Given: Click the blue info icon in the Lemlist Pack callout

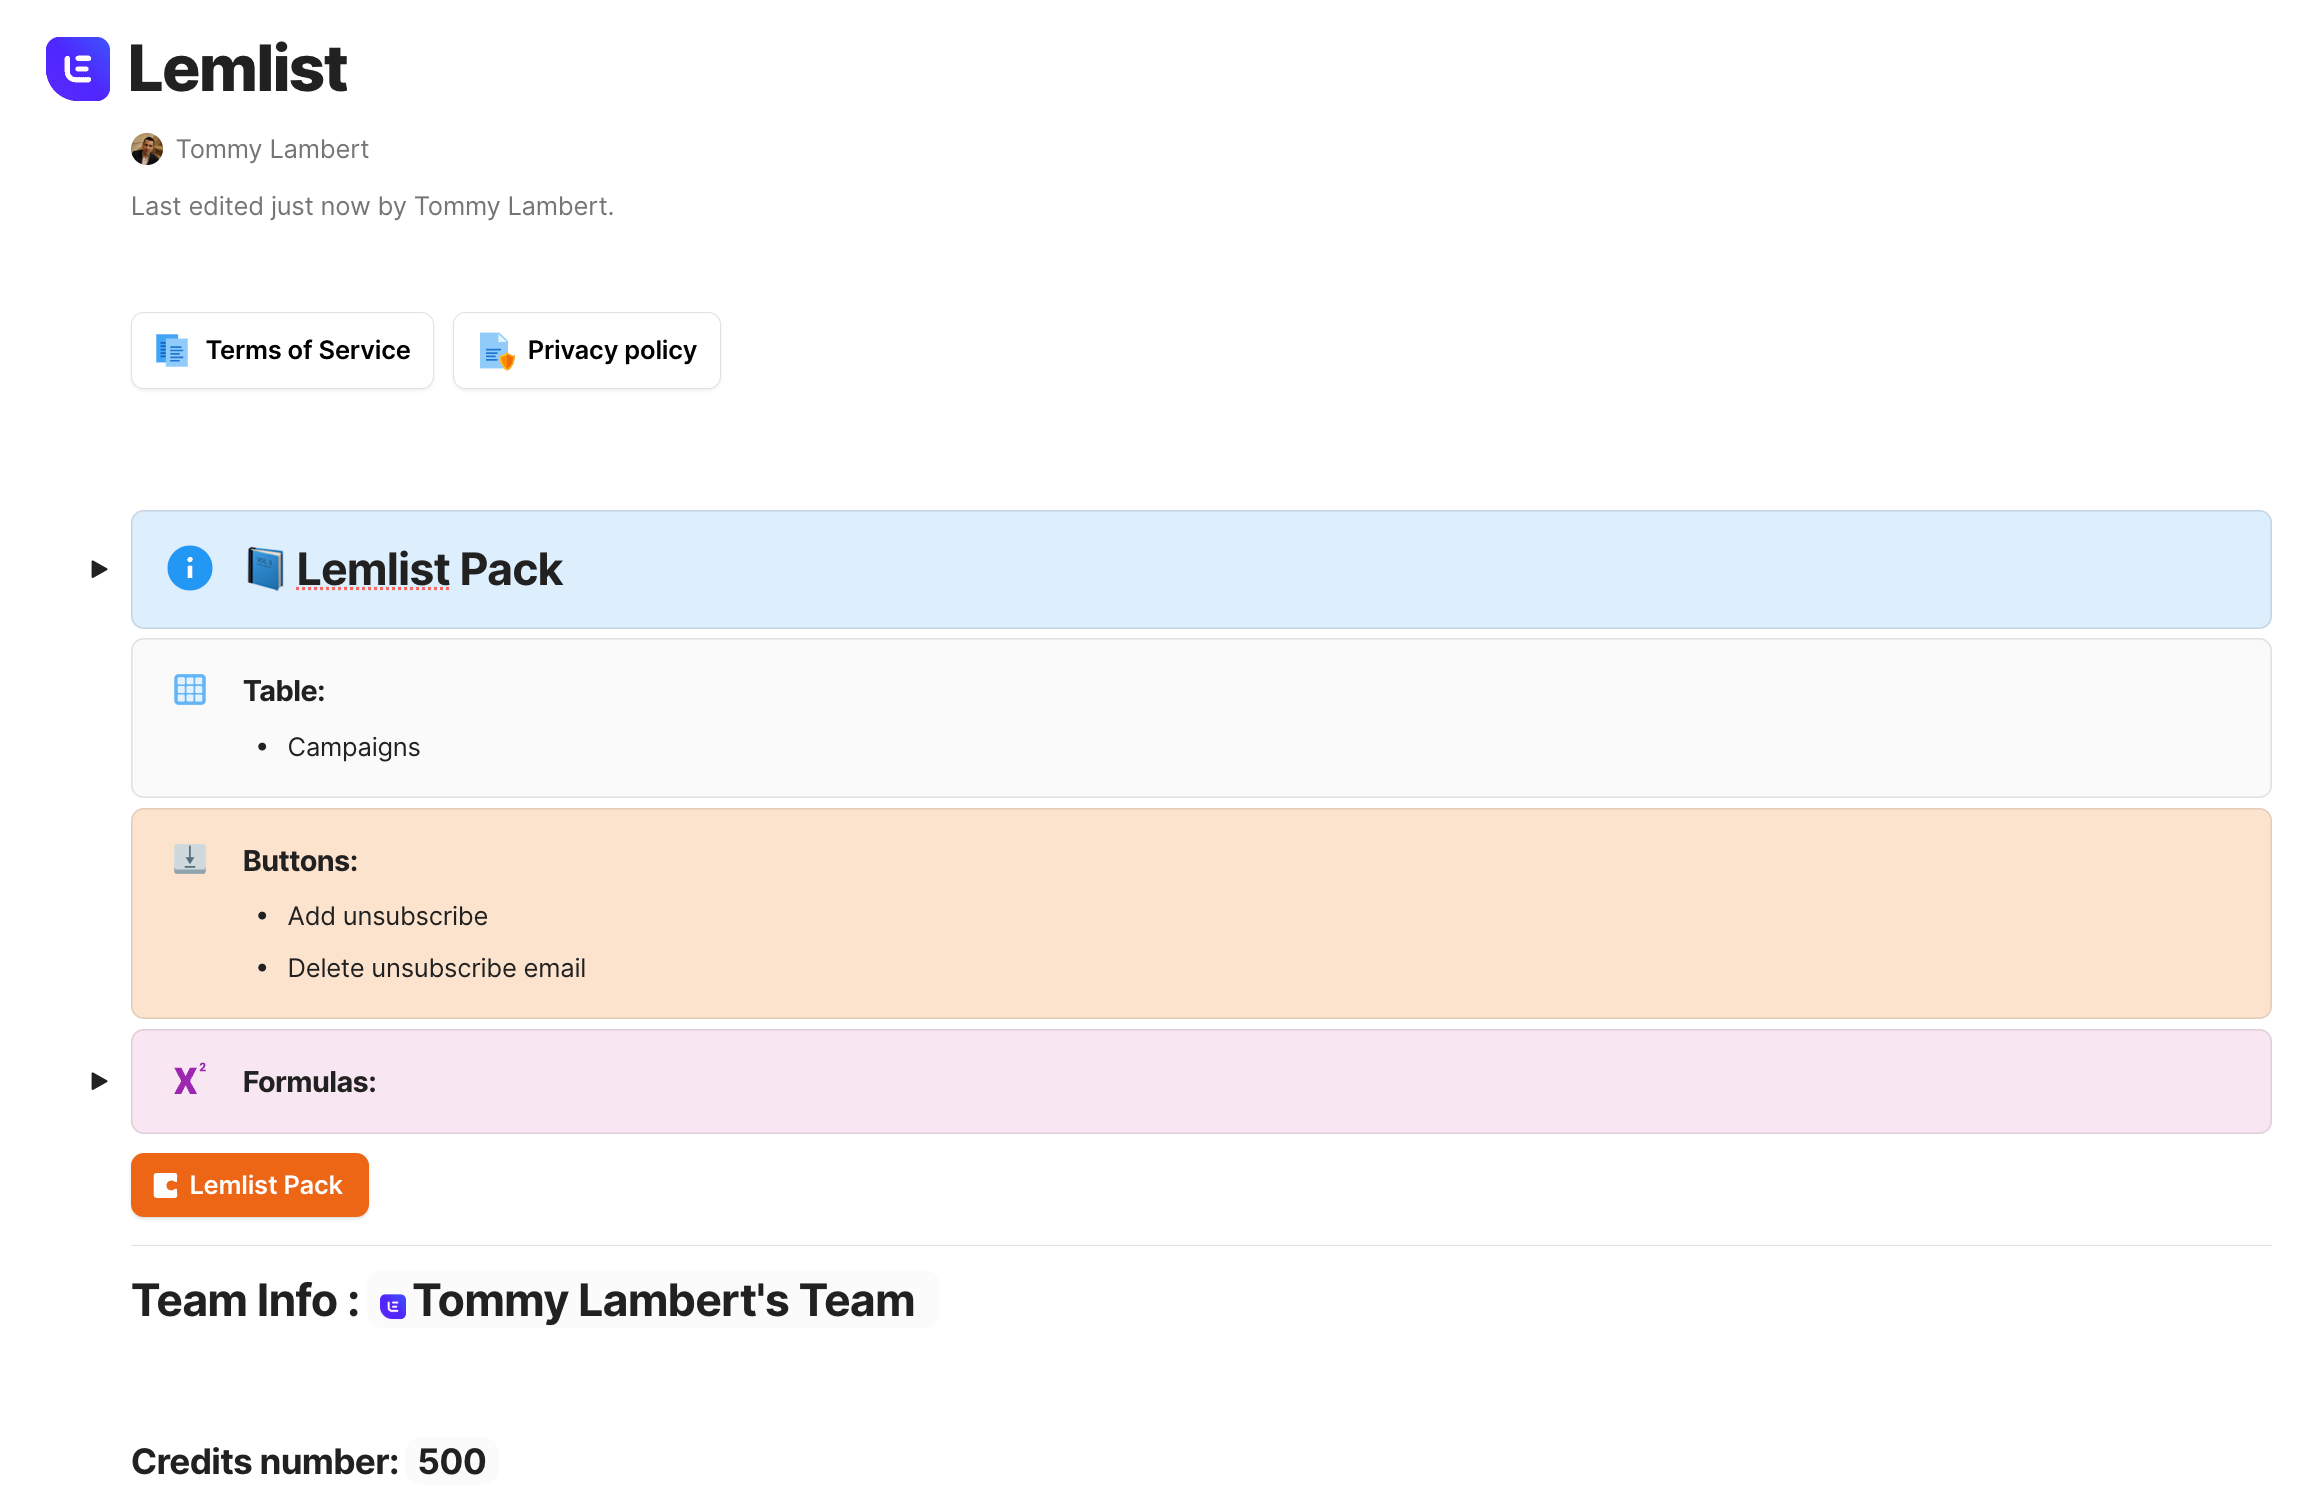Looking at the screenshot, I should [189, 569].
